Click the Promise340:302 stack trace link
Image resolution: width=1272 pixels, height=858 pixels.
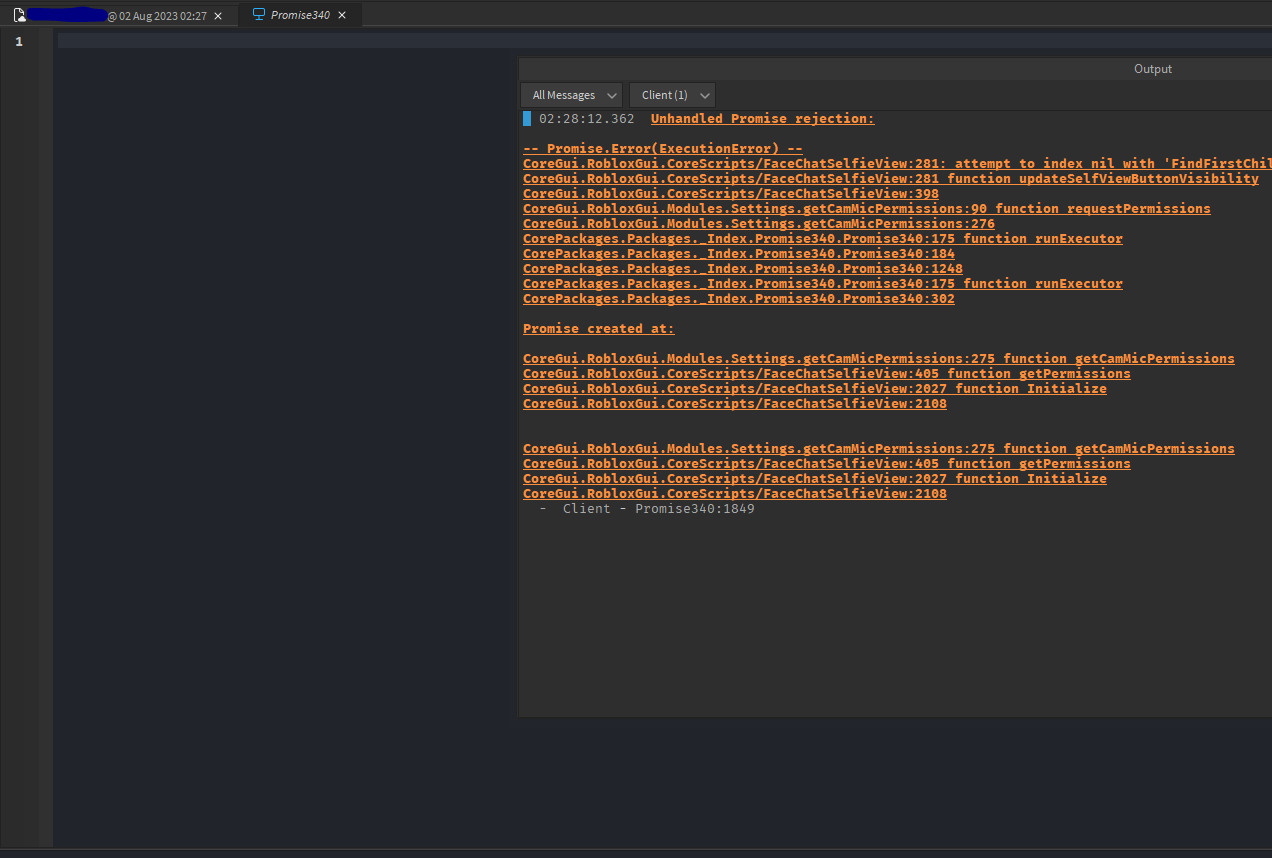738,299
